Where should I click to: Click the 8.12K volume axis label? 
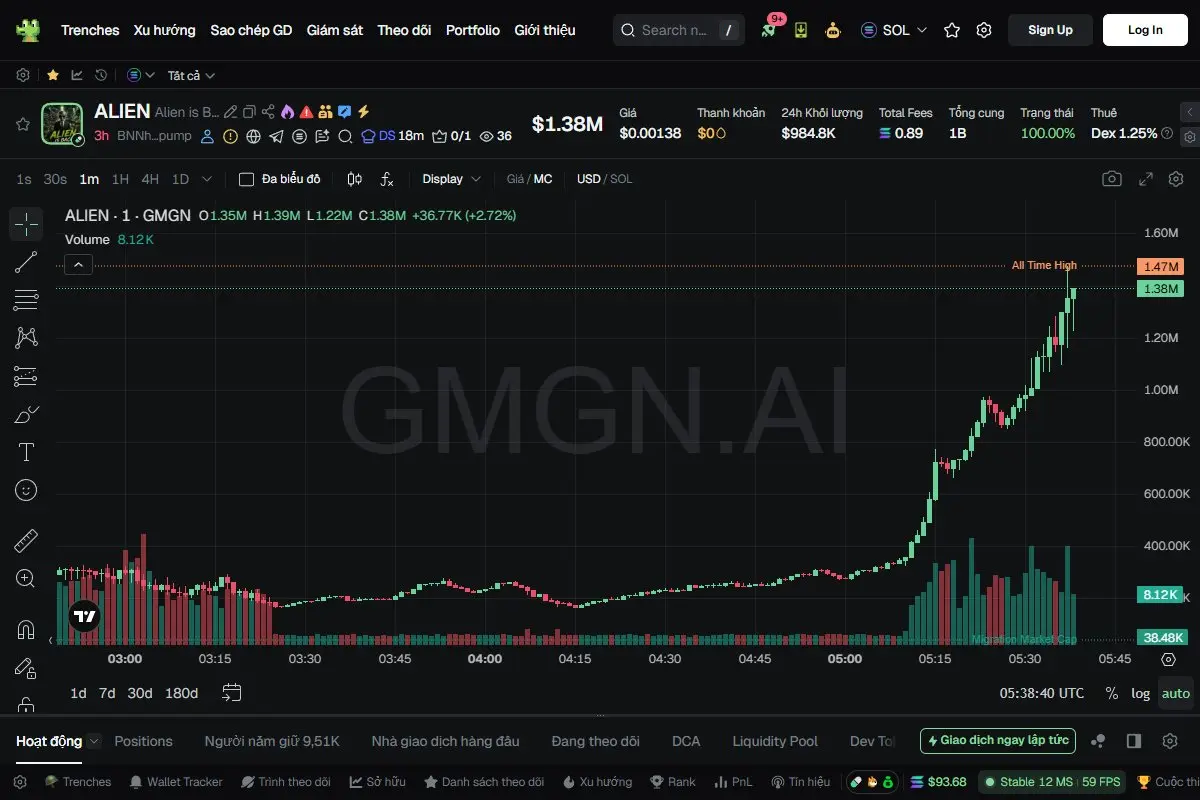[1160, 595]
